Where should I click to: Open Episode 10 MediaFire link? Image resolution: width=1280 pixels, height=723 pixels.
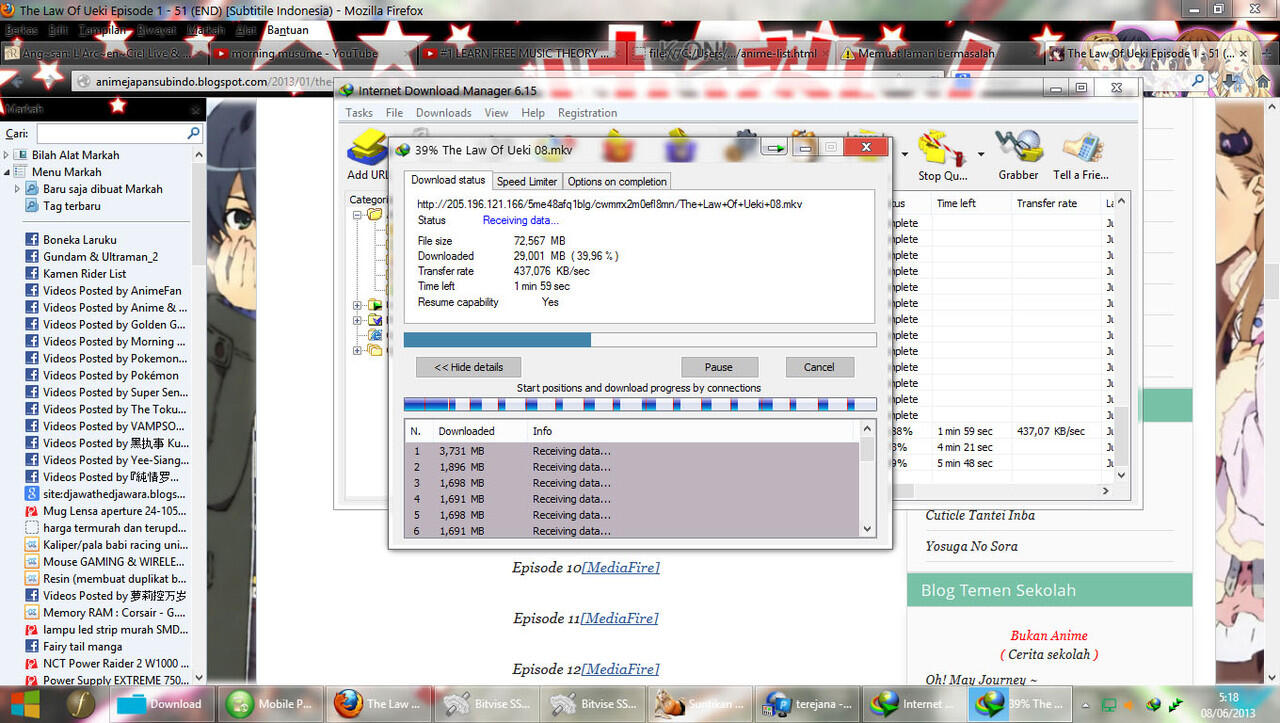tap(621, 567)
